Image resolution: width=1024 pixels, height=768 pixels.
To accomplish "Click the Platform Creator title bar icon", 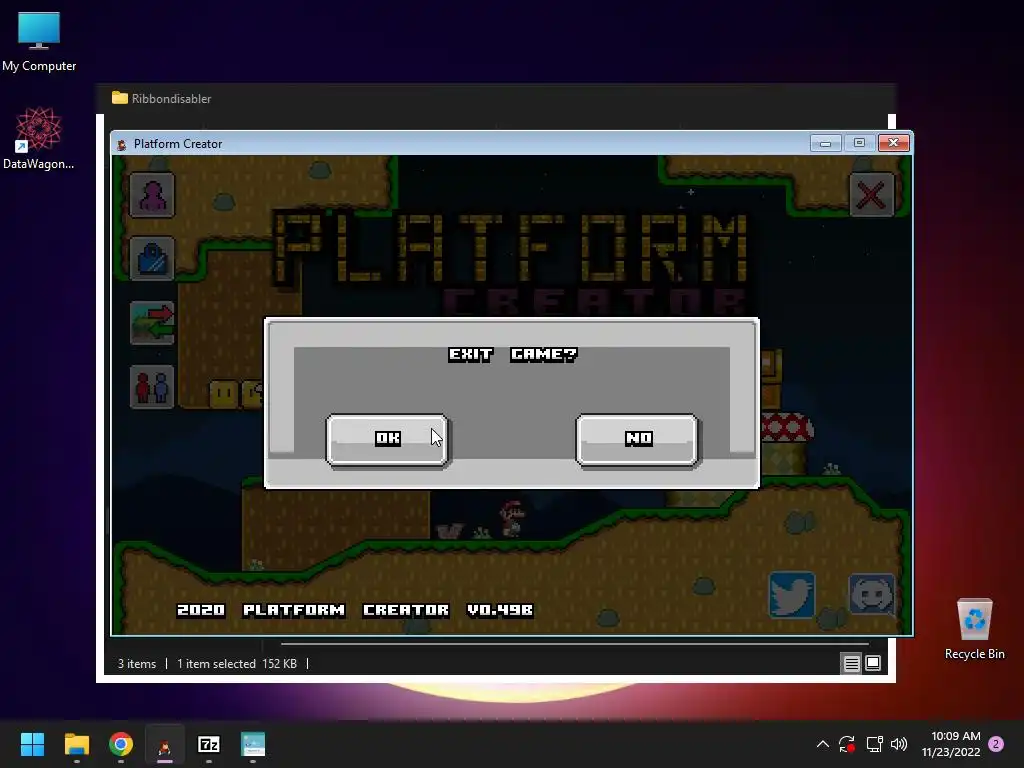I will point(121,144).
